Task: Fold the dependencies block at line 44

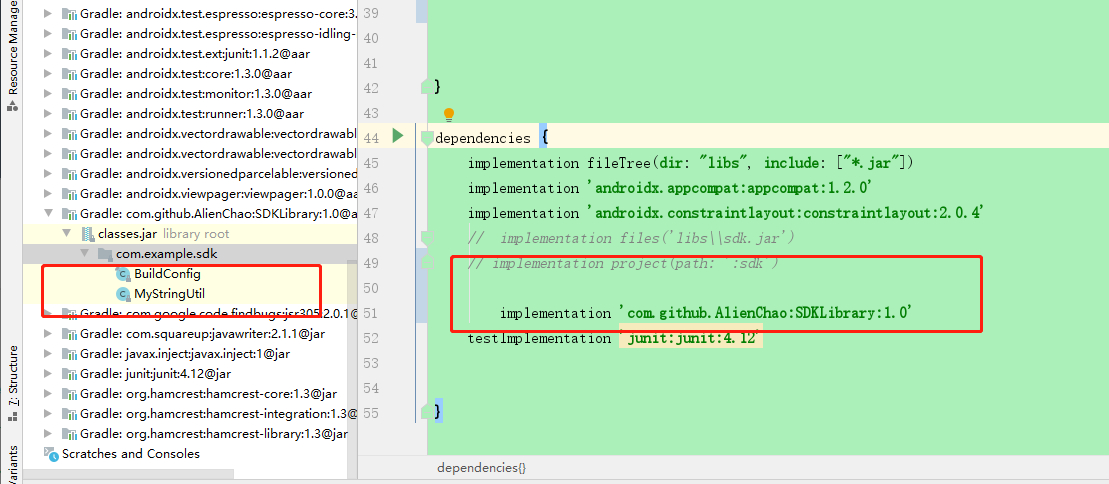Action: (426, 138)
